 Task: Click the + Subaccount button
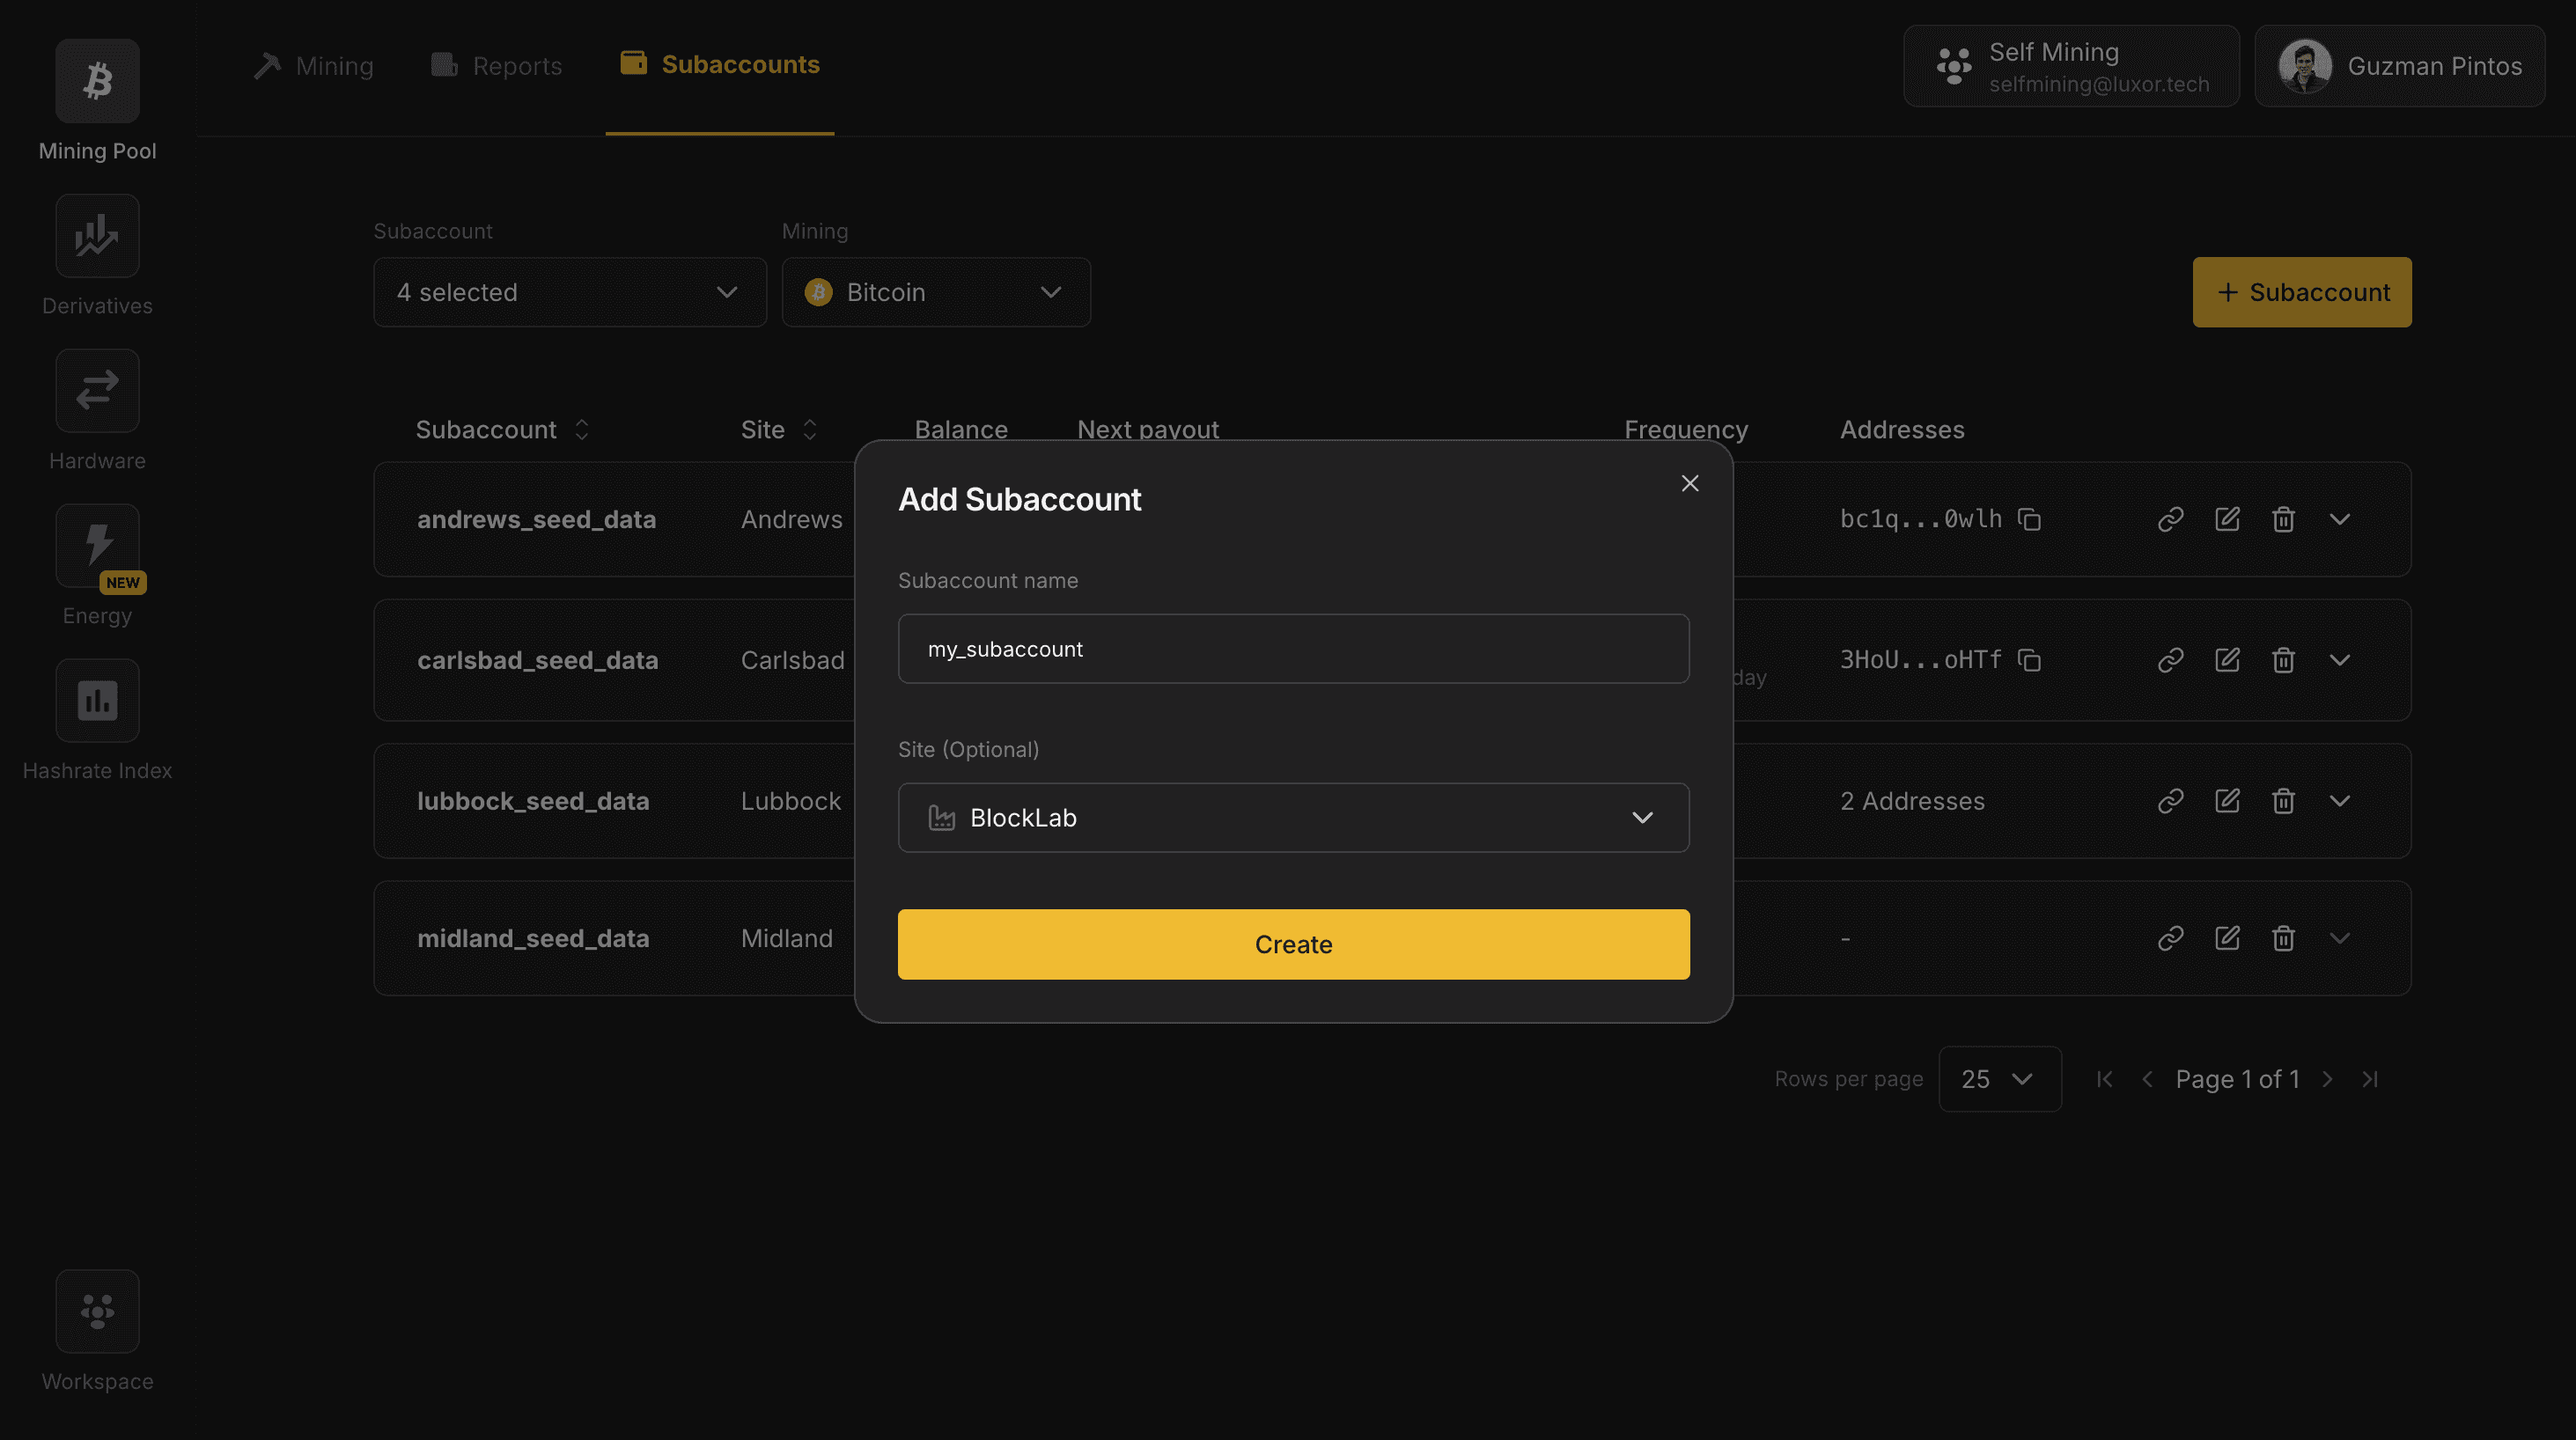click(x=2302, y=292)
